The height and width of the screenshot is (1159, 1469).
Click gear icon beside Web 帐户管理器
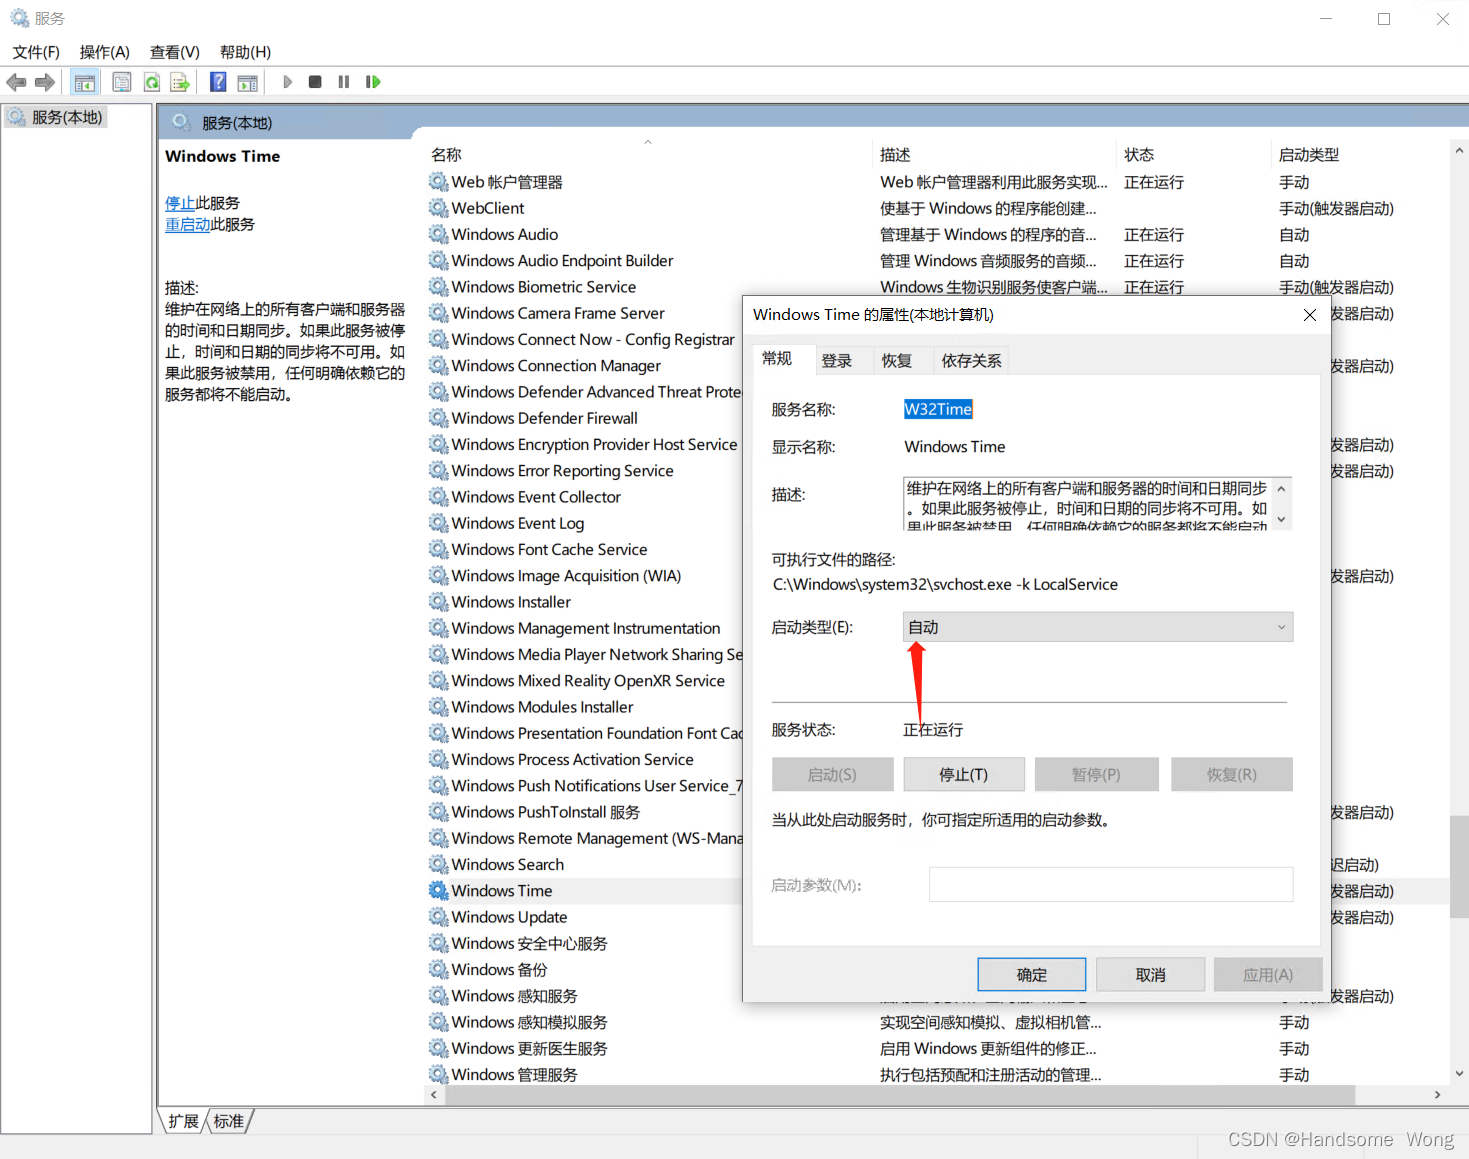438,182
